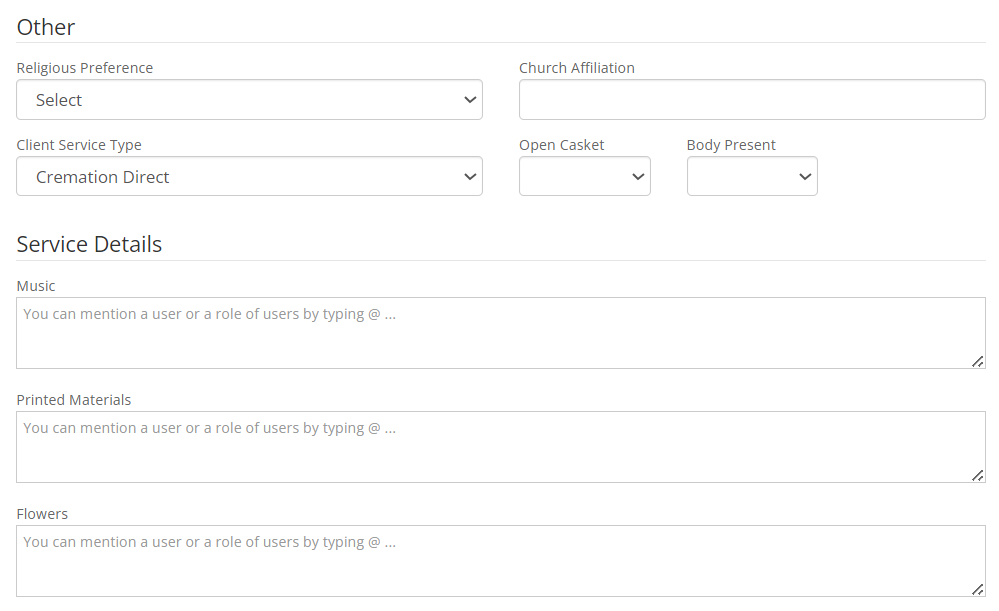
Task: Select the Cremation Direct value text
Action: pyautogui.click(x=101, y=176)
